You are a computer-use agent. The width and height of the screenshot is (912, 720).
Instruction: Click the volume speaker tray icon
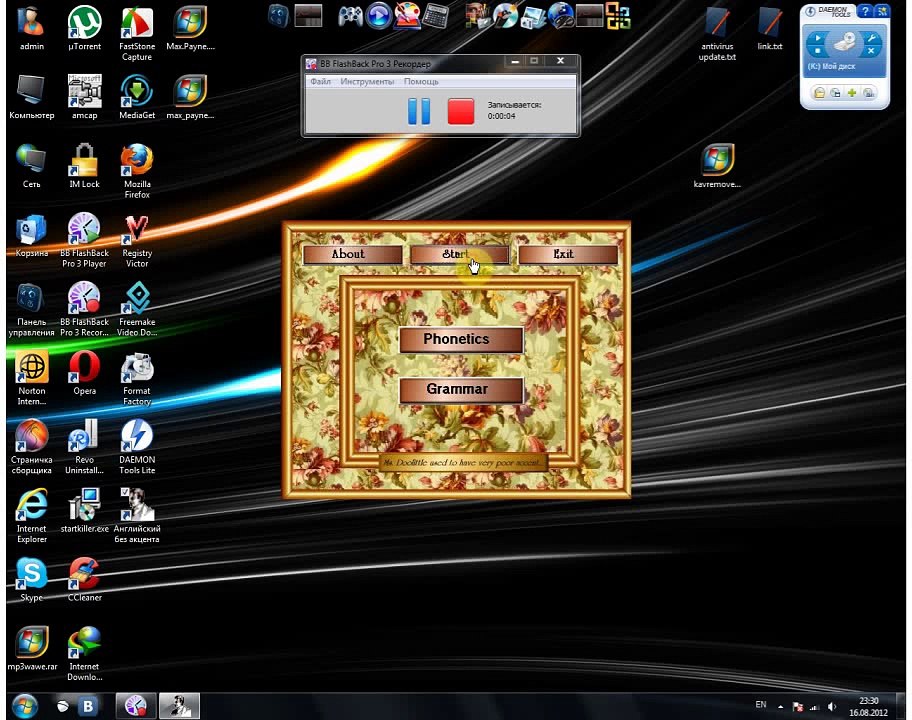point(832,707)
